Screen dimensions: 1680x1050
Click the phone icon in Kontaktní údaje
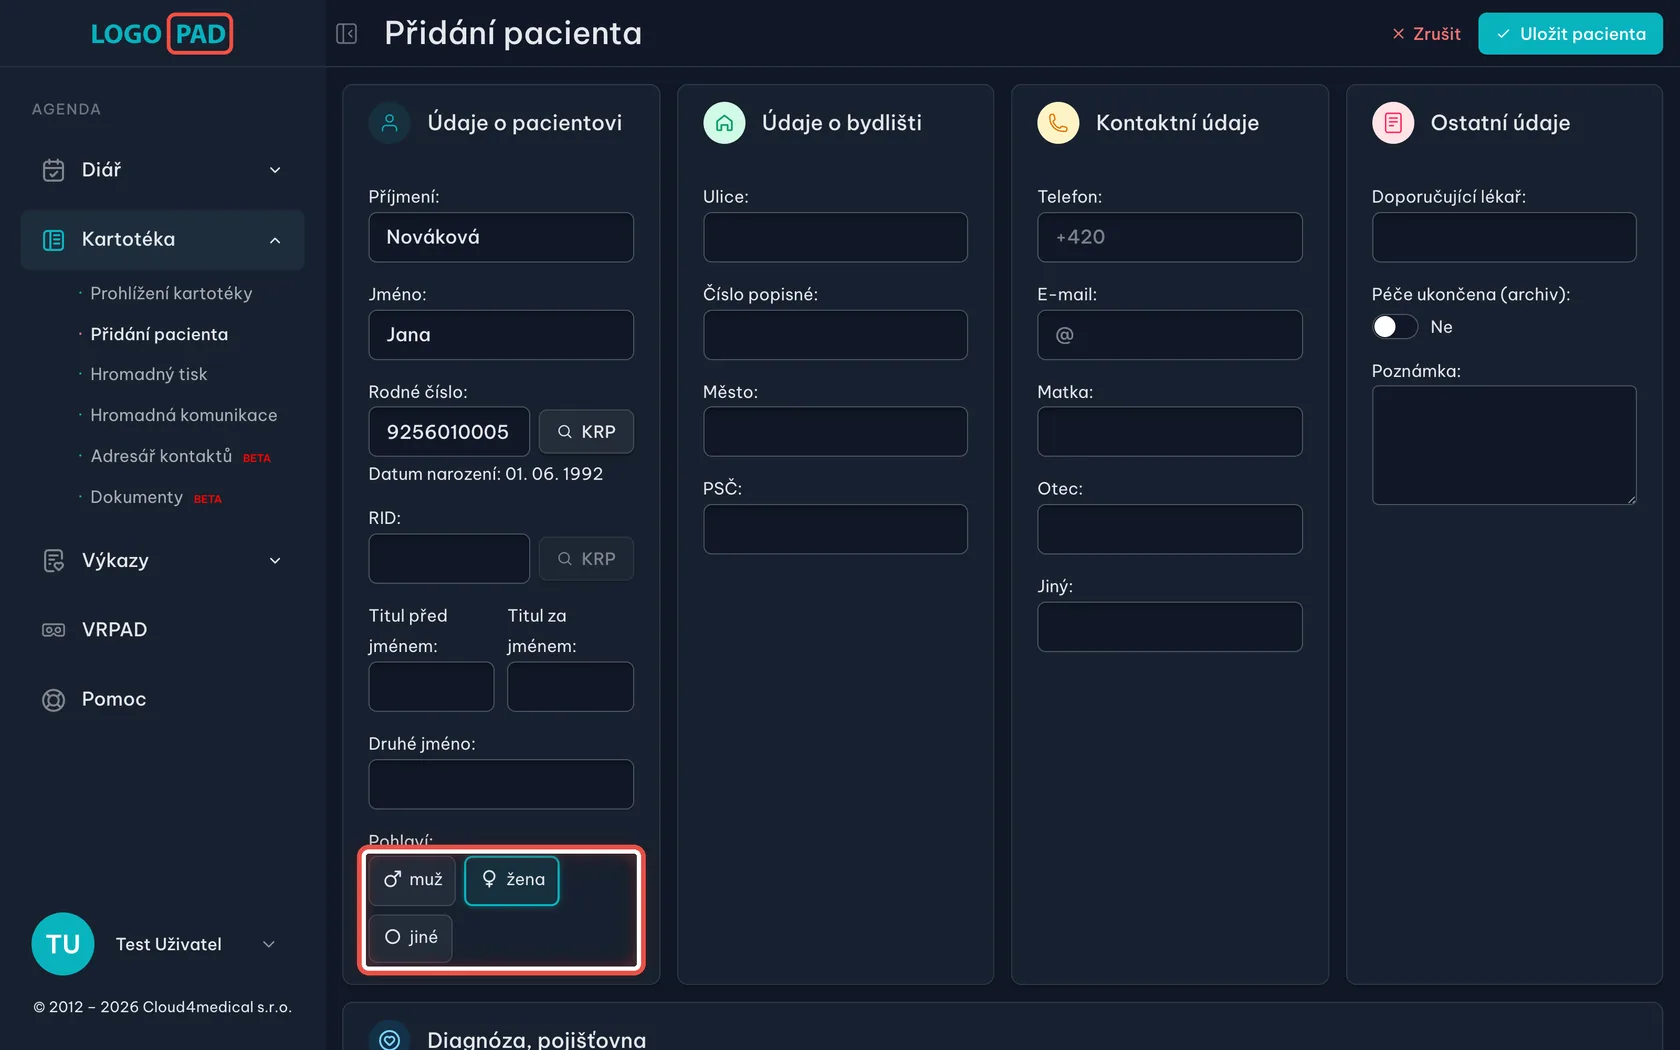pyautogui.click(x=1058, y=123)
